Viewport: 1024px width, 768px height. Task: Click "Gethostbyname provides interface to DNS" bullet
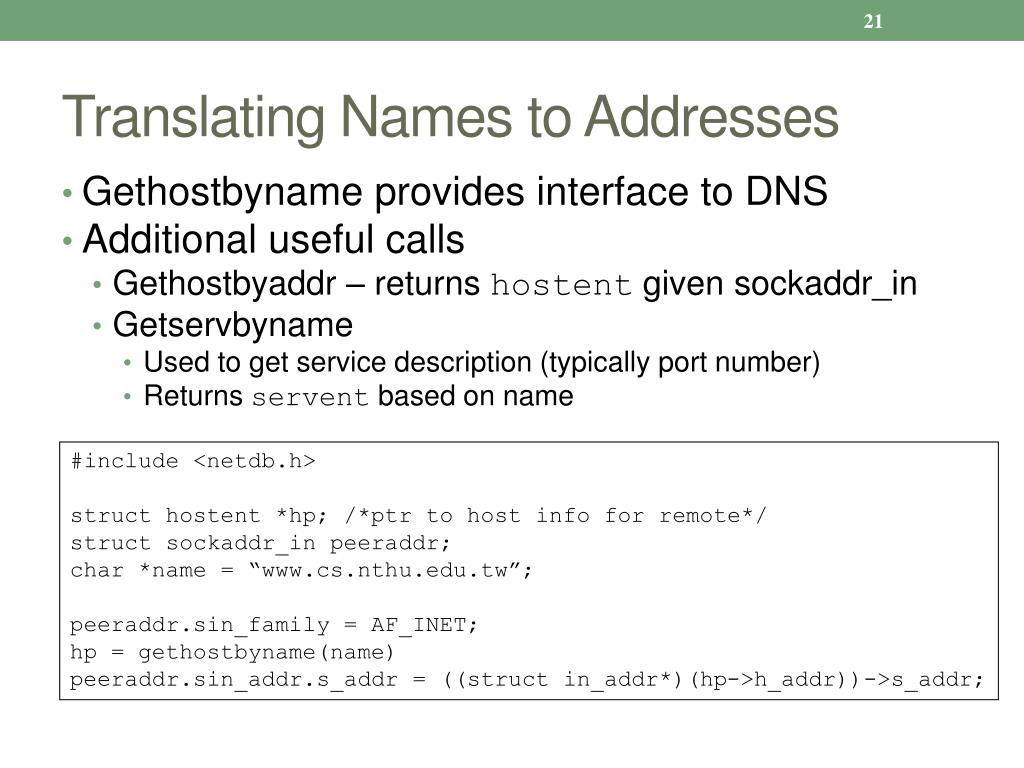[x=455, y=192]
